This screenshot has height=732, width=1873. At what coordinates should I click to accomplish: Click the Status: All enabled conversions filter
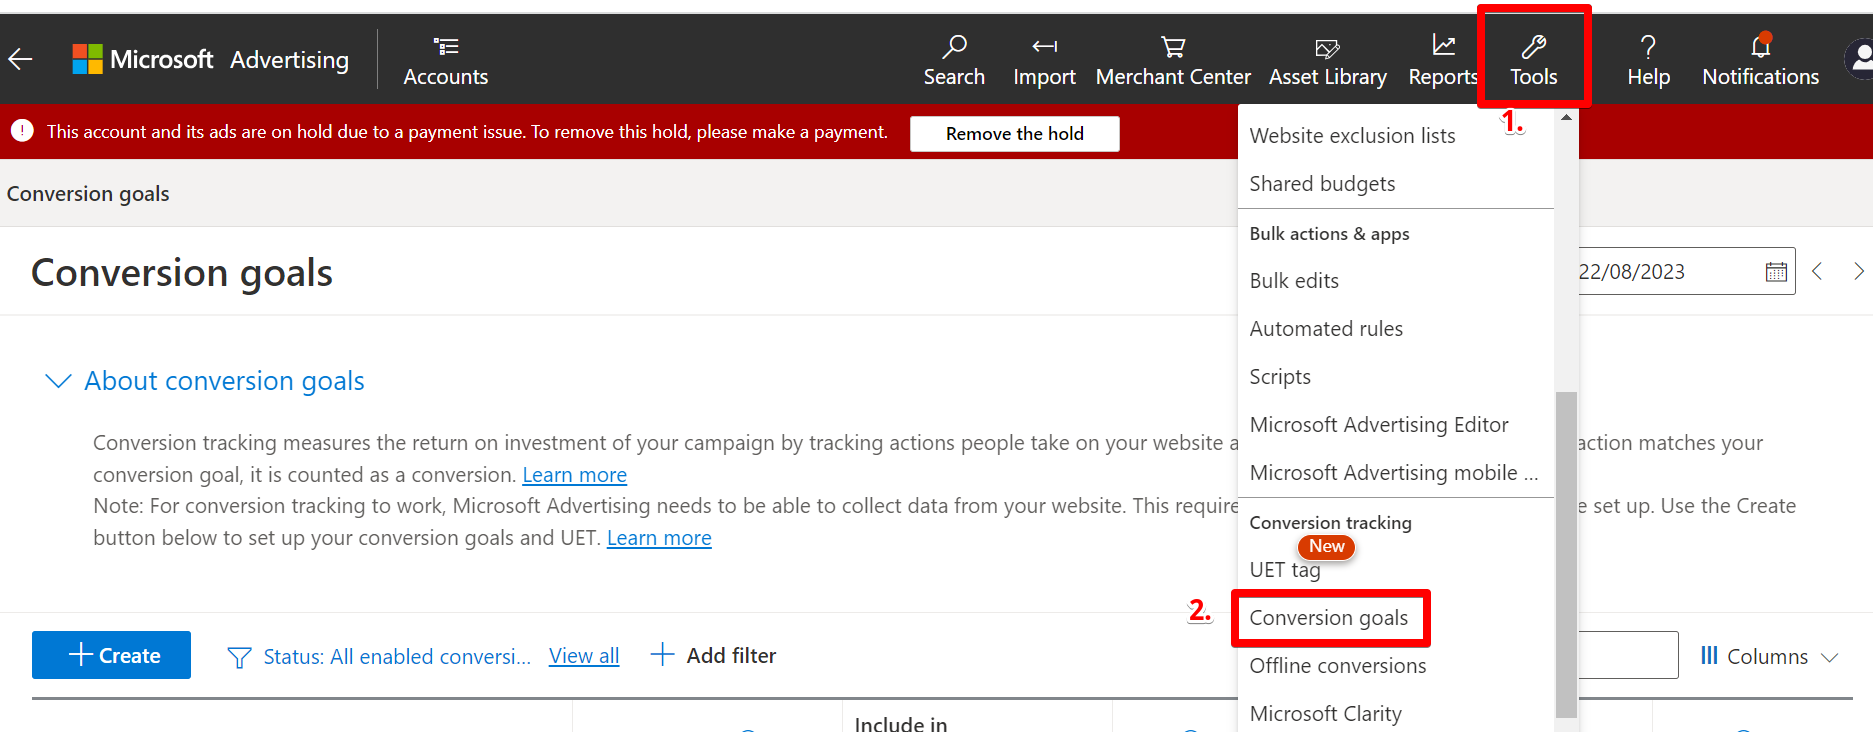point(397,657)
